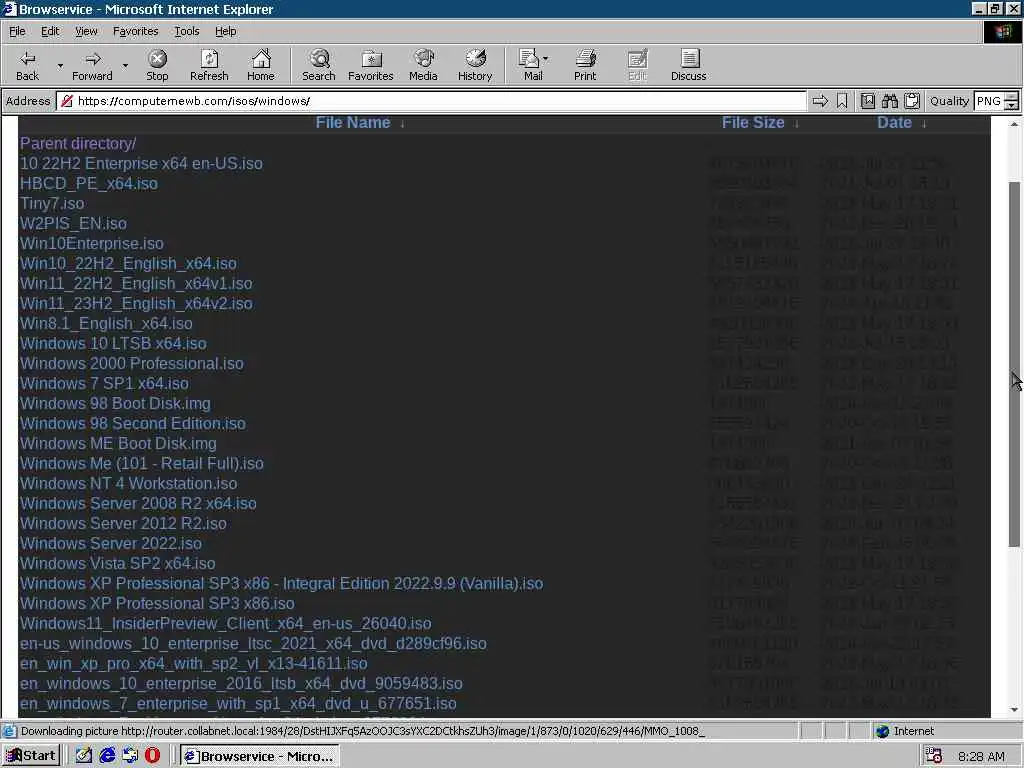This screenshot has width=1024, height=768.
Task: Launch Internet Explorer from quick launch
Action: pyautogui.click(x=107, y=756)
